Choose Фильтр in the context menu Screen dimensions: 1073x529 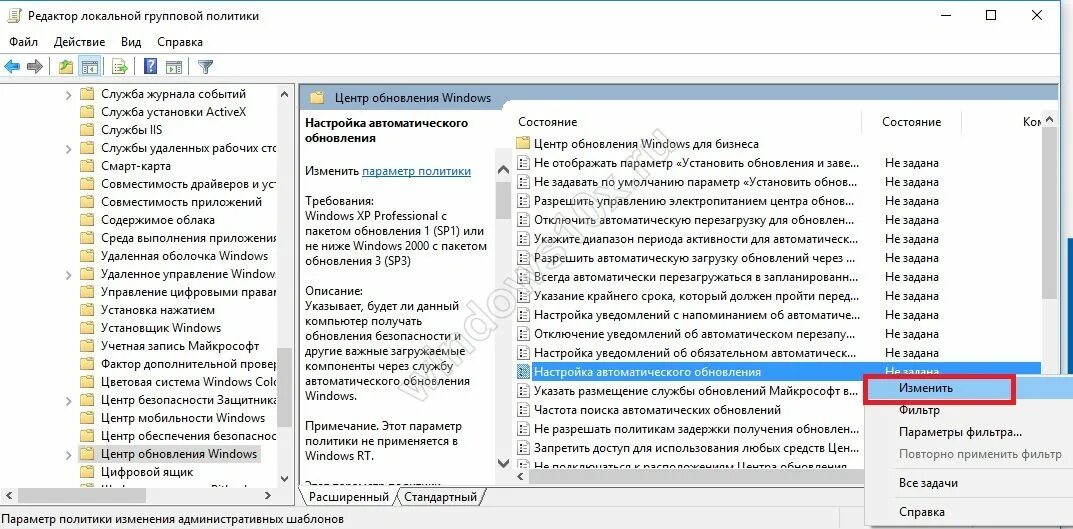pyautogui.click(x=919, y=410)
